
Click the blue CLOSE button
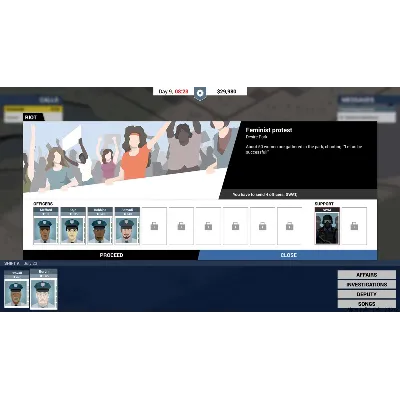pos(289,255)
